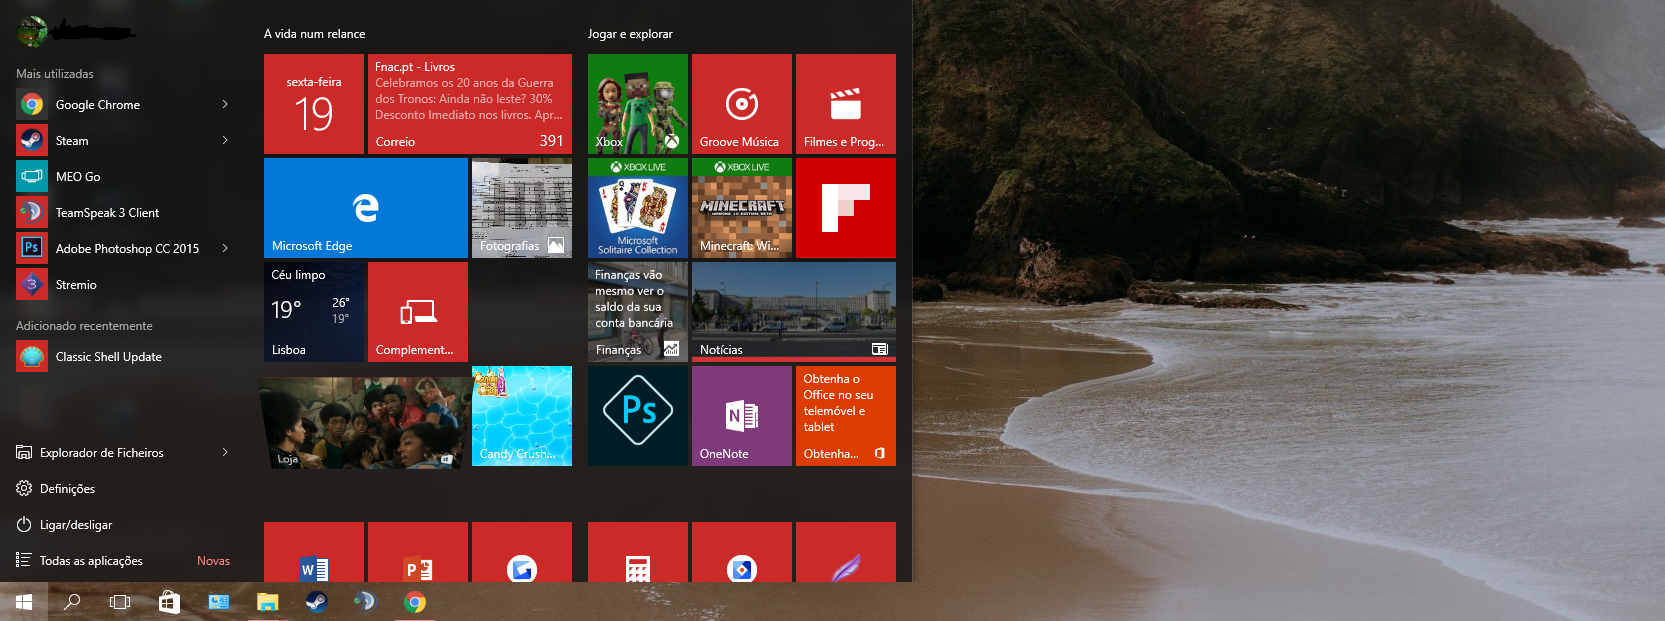The height and width of the screenshot is (621, 1665).
Task: Click the Obtenha o Office tile
Action: pyautogui.click(x=846, y=416)
